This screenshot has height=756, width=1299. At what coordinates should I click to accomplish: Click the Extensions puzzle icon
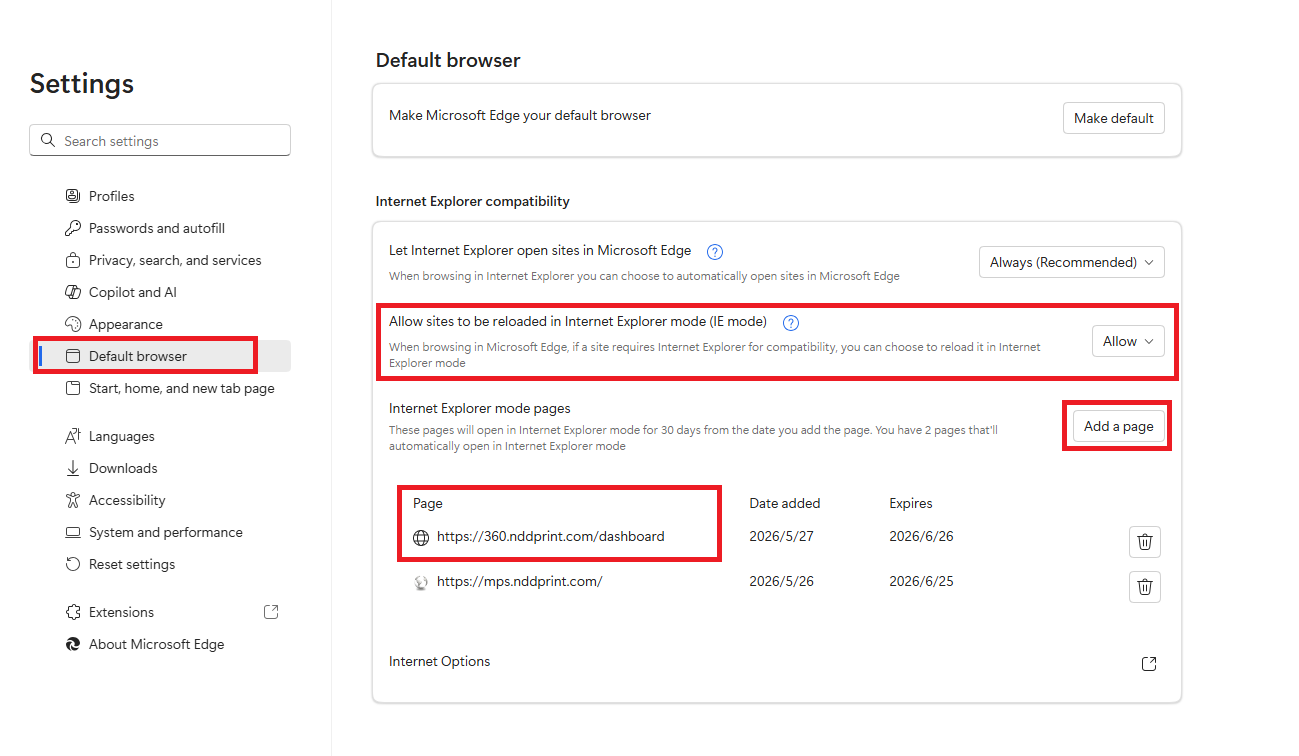coord(72,612)
